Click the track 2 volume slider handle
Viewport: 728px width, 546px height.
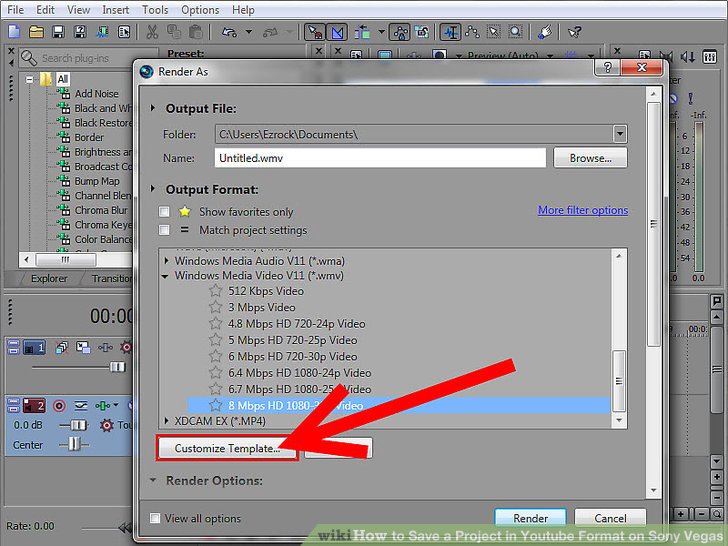[76, 425]
